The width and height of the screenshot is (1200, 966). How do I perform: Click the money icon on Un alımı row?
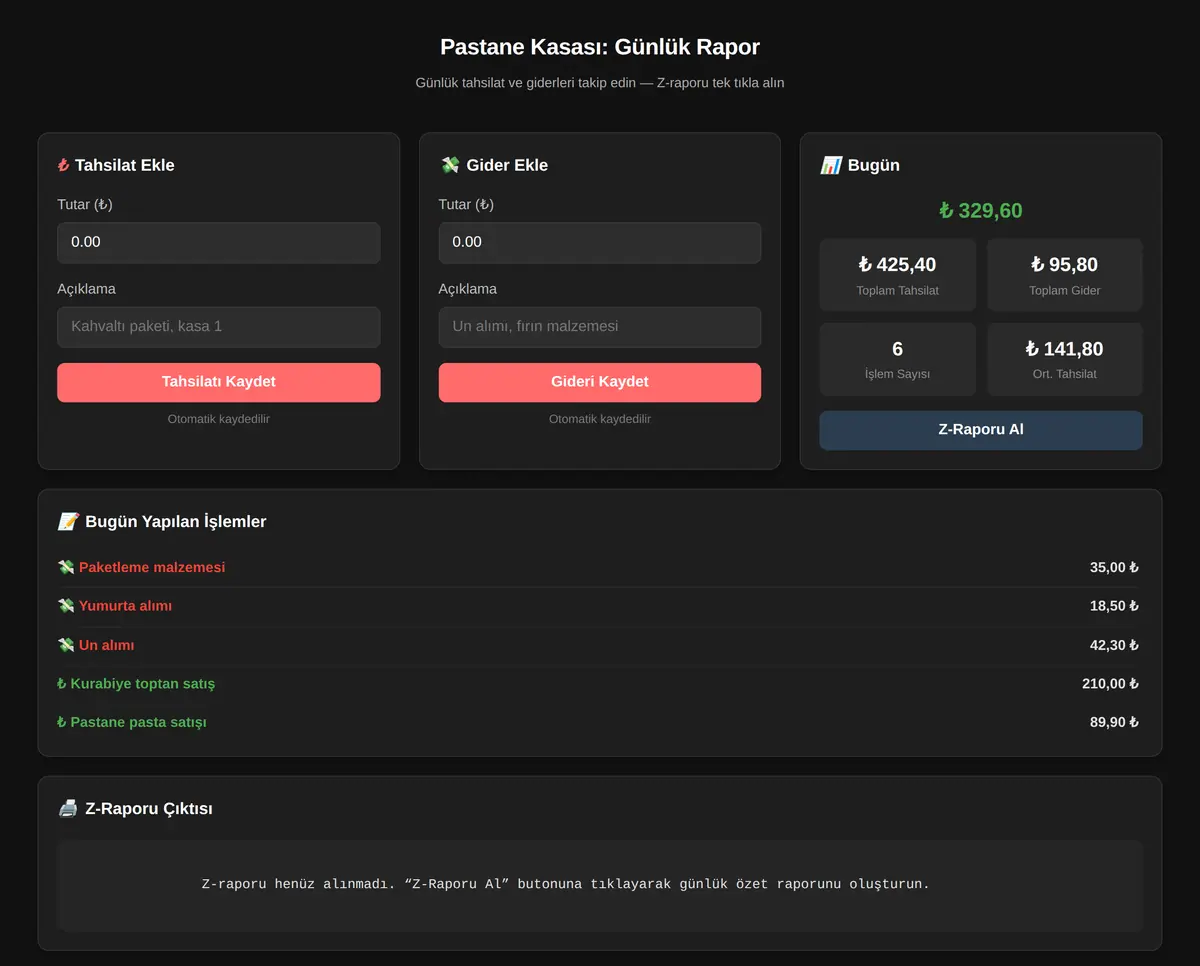point(66,645)
